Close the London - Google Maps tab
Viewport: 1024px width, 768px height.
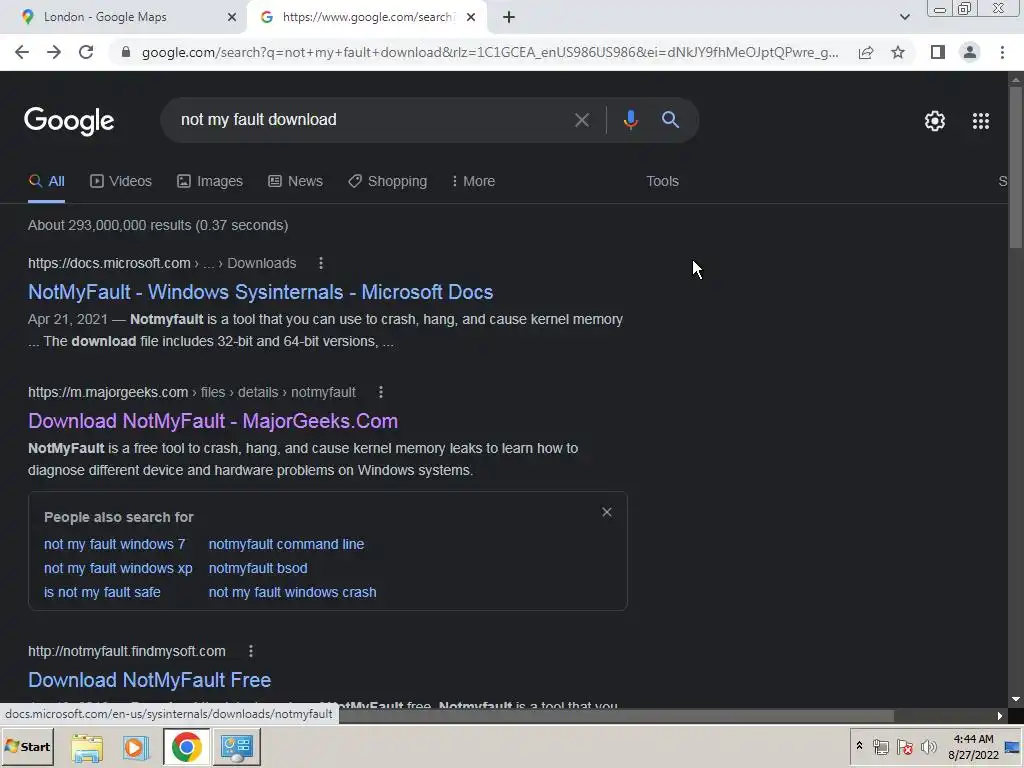232,18
